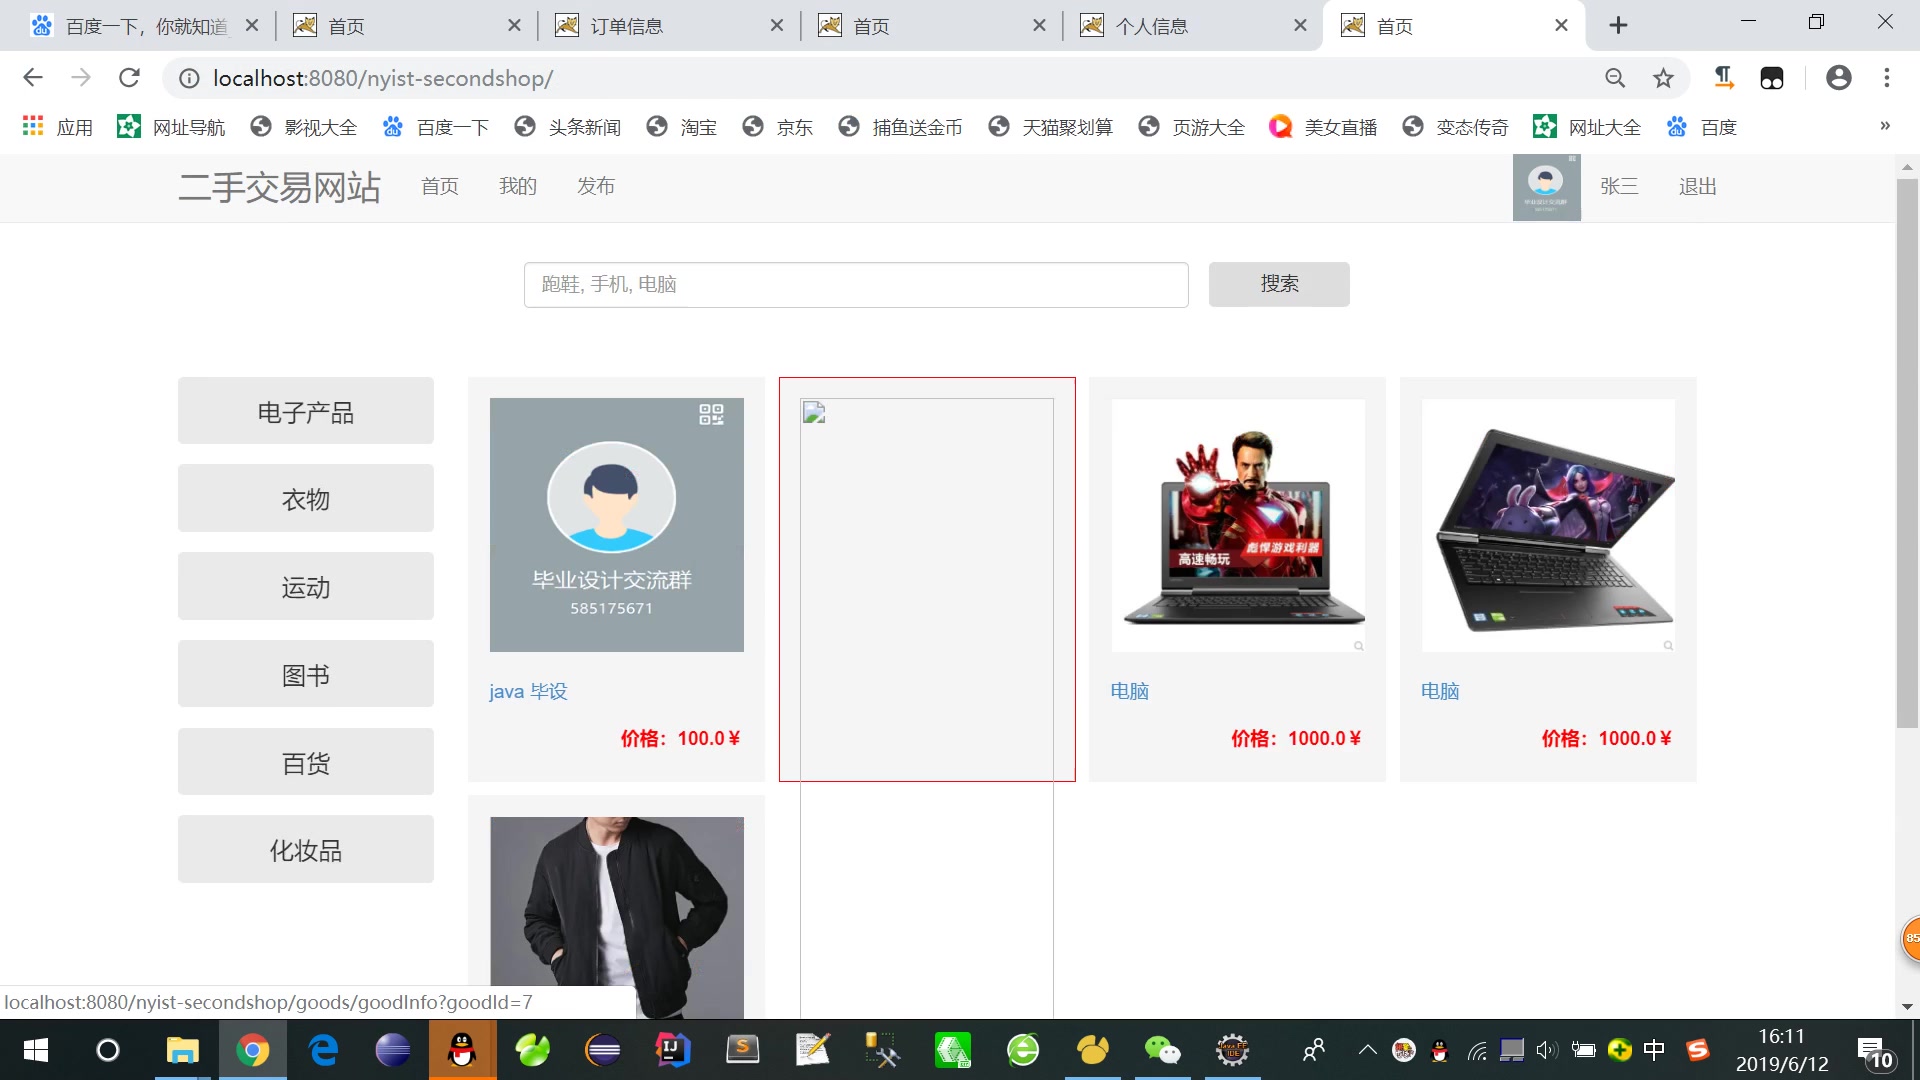Log out with the 退出 link
Viewport: 1920px width, 1080px height.
pos(1697,187)
